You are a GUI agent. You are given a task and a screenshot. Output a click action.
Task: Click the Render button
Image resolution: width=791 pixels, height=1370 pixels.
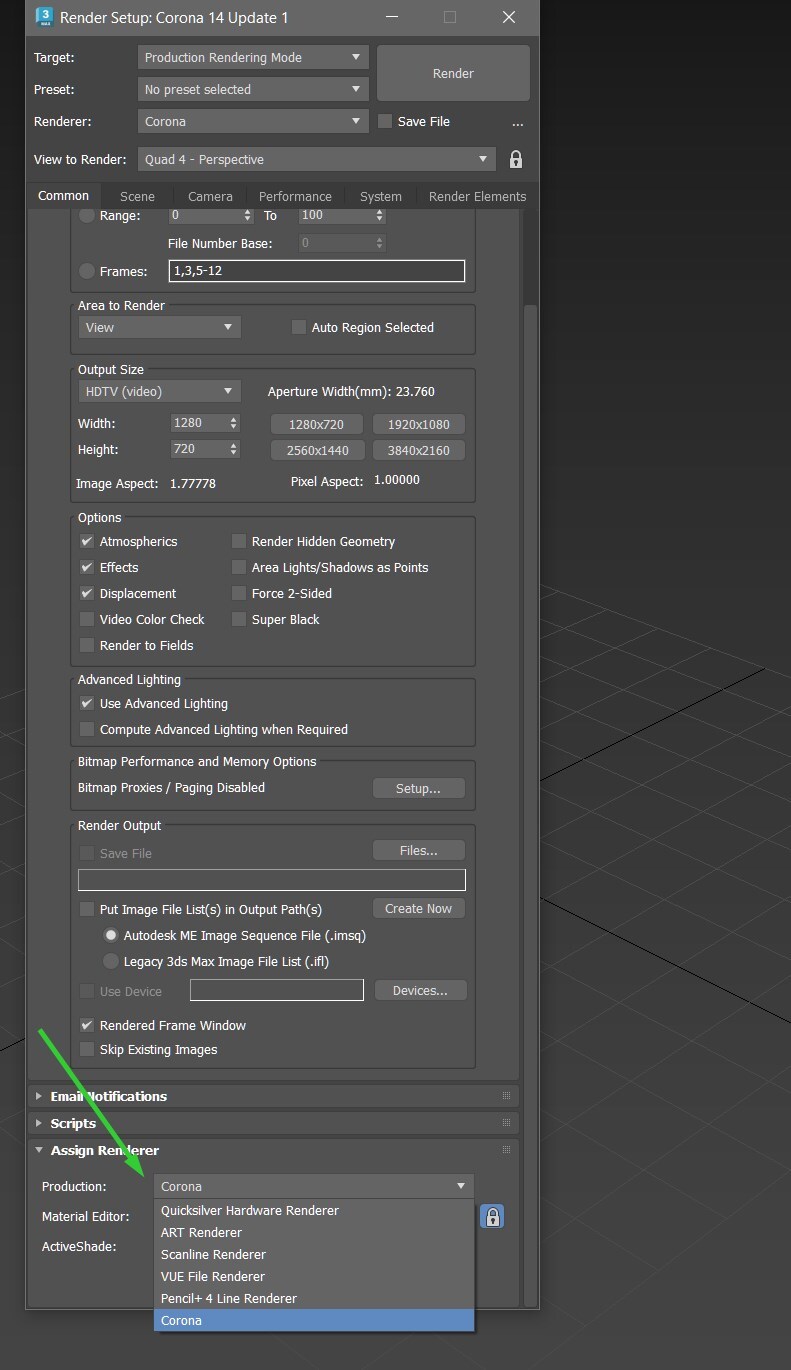[x=453, y=73]
